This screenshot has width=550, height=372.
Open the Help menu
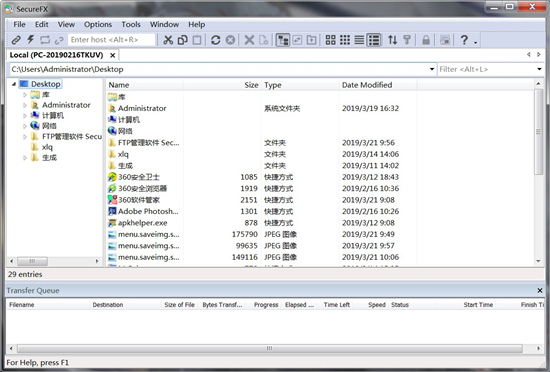coord(196,25)
